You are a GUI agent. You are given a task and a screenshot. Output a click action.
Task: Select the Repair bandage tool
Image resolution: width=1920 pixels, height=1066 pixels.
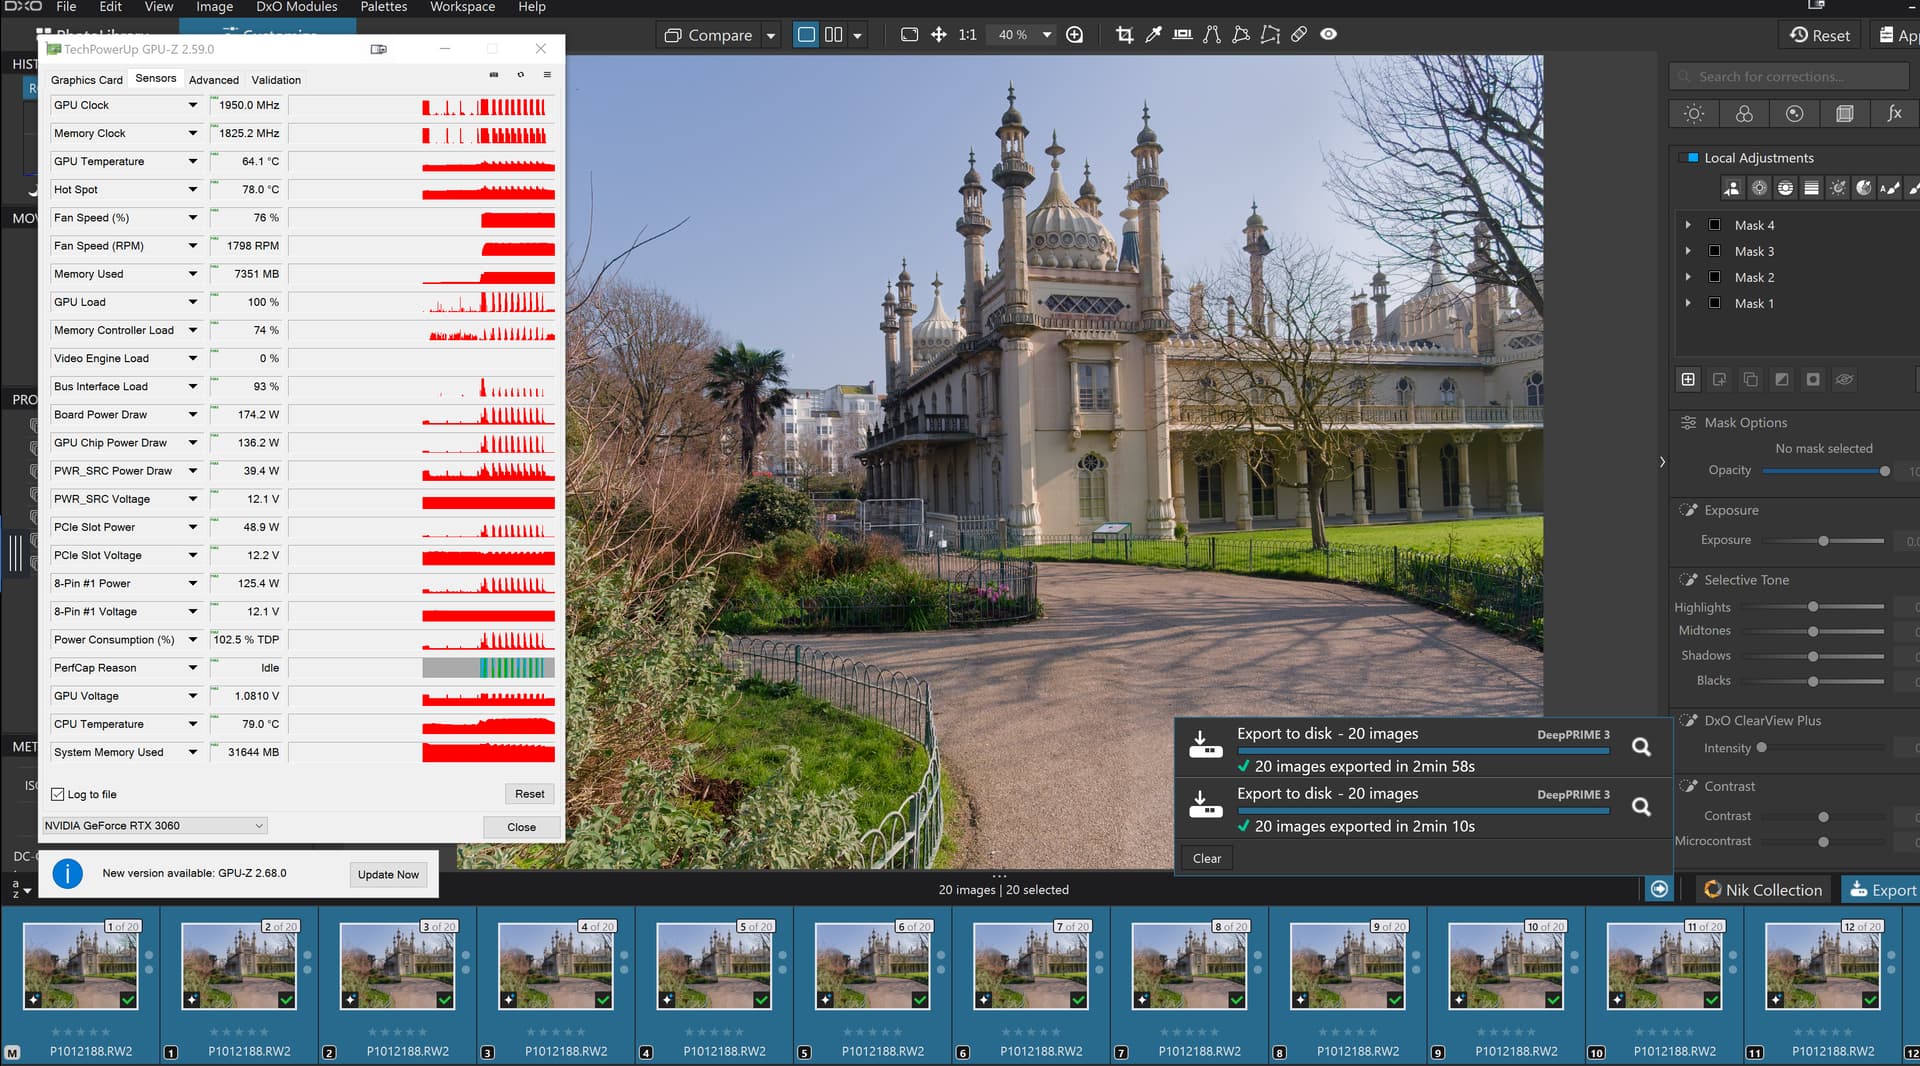[x=1299, y=35]
